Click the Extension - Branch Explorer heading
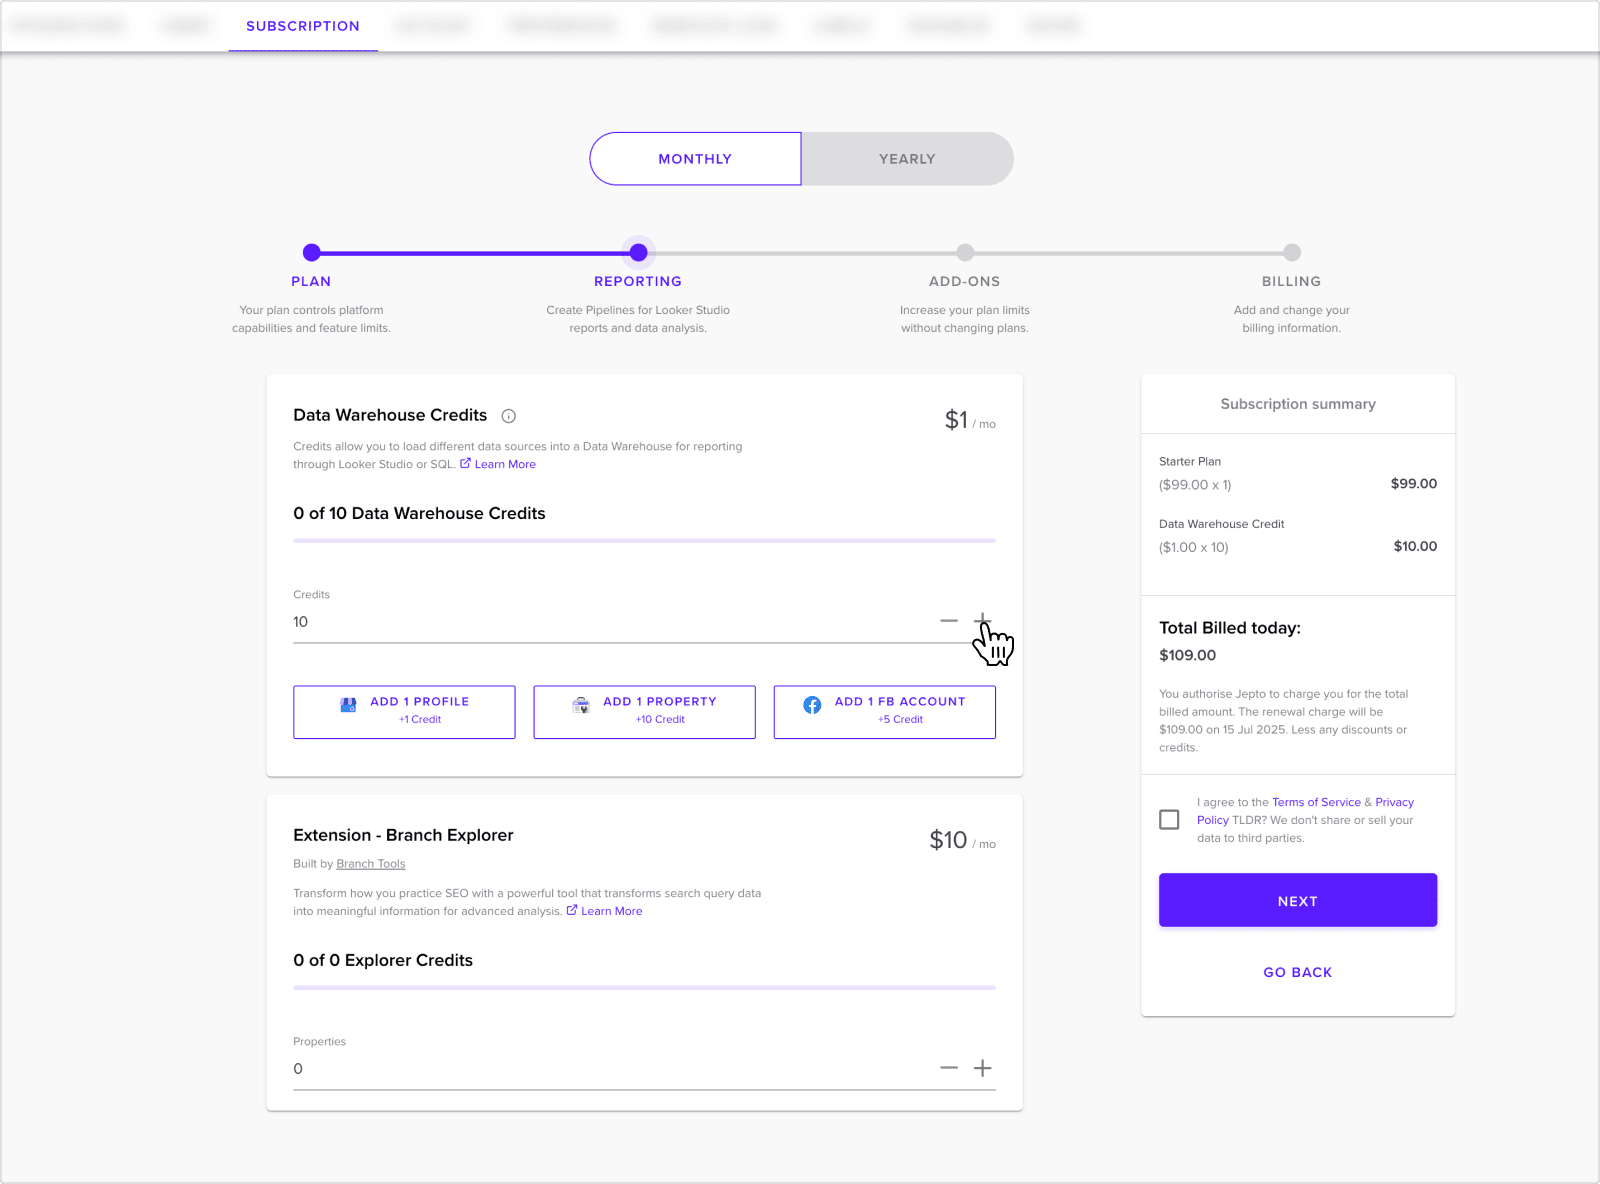This screenshot has width=1600, height=1184. tap(403, 835)
